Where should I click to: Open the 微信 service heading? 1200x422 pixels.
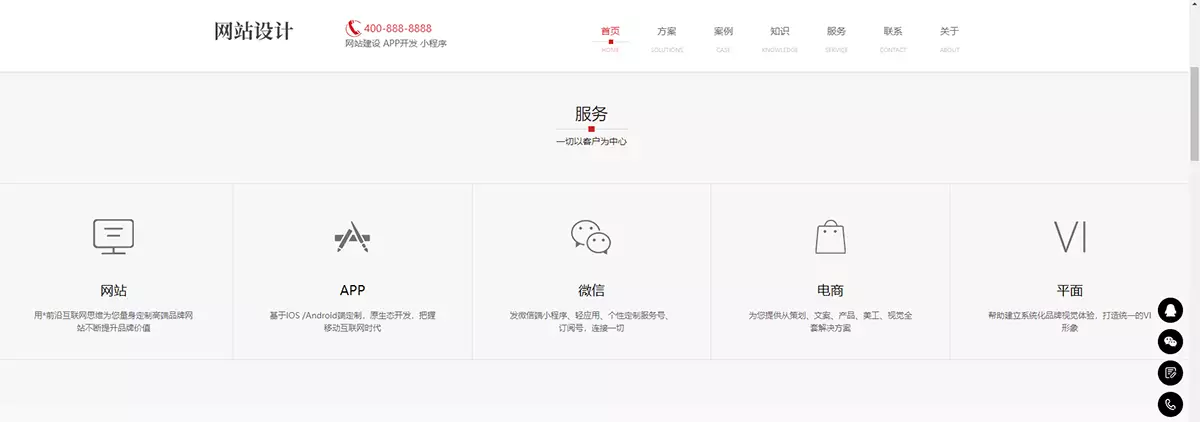pyautogui.click(x=591, y=291)
